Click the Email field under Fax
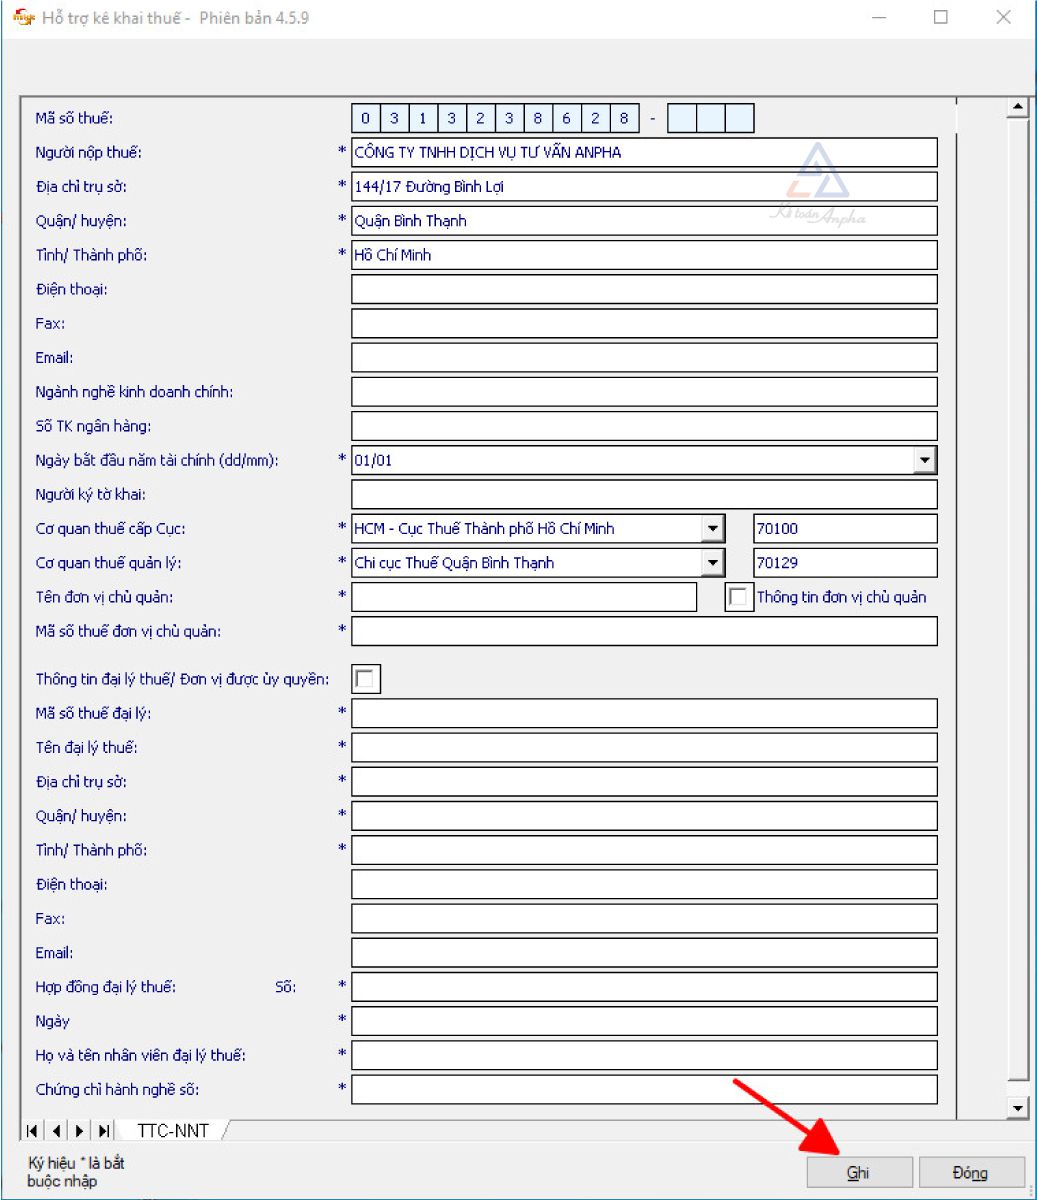Screen dimensions: 1037x1200 644,357
